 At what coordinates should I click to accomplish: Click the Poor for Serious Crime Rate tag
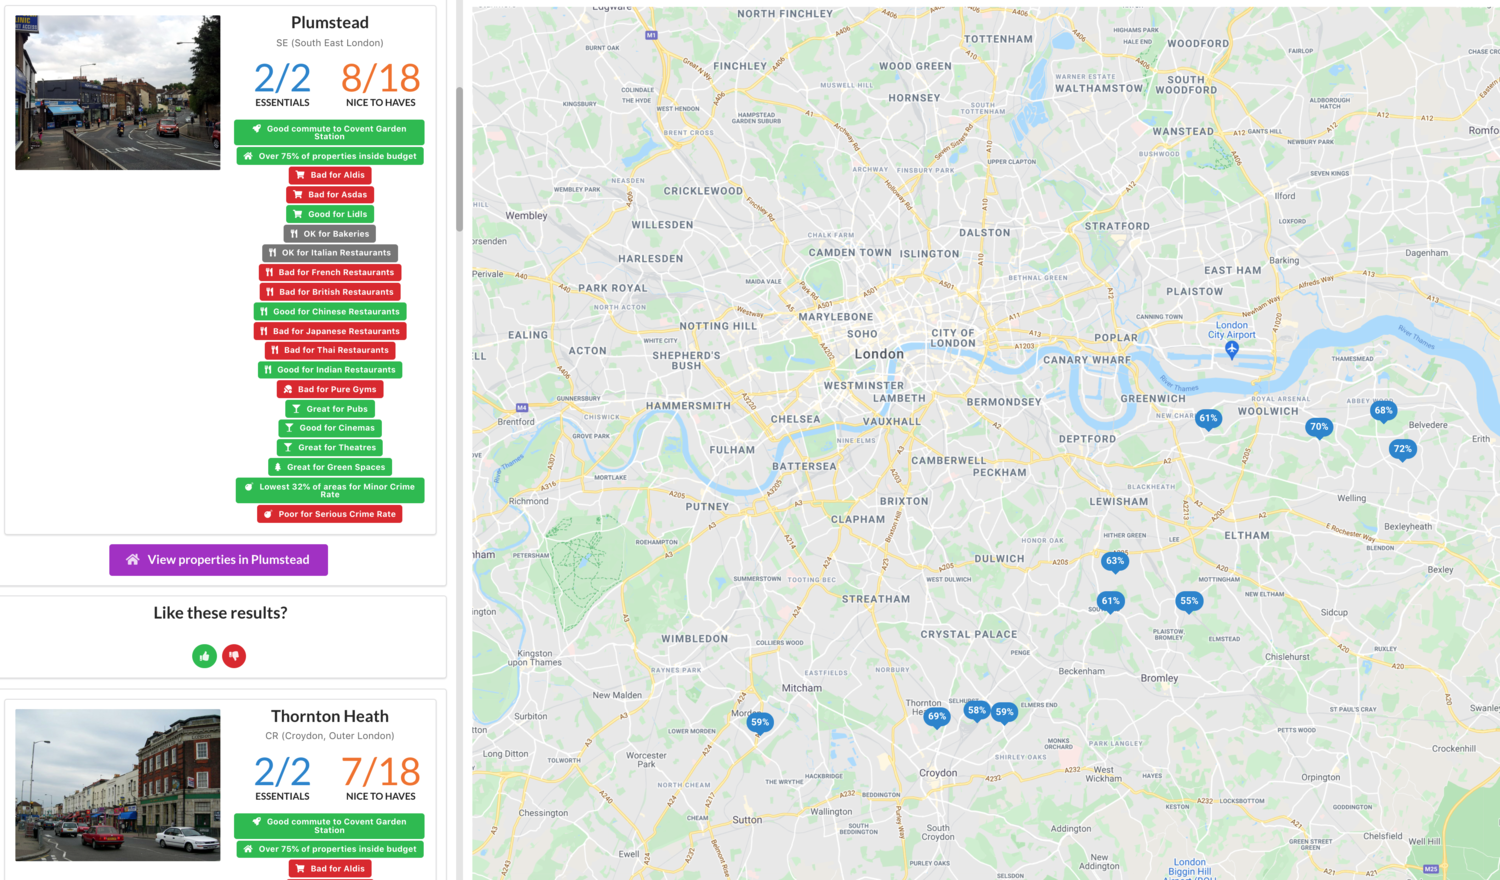(x=330, y=514)
